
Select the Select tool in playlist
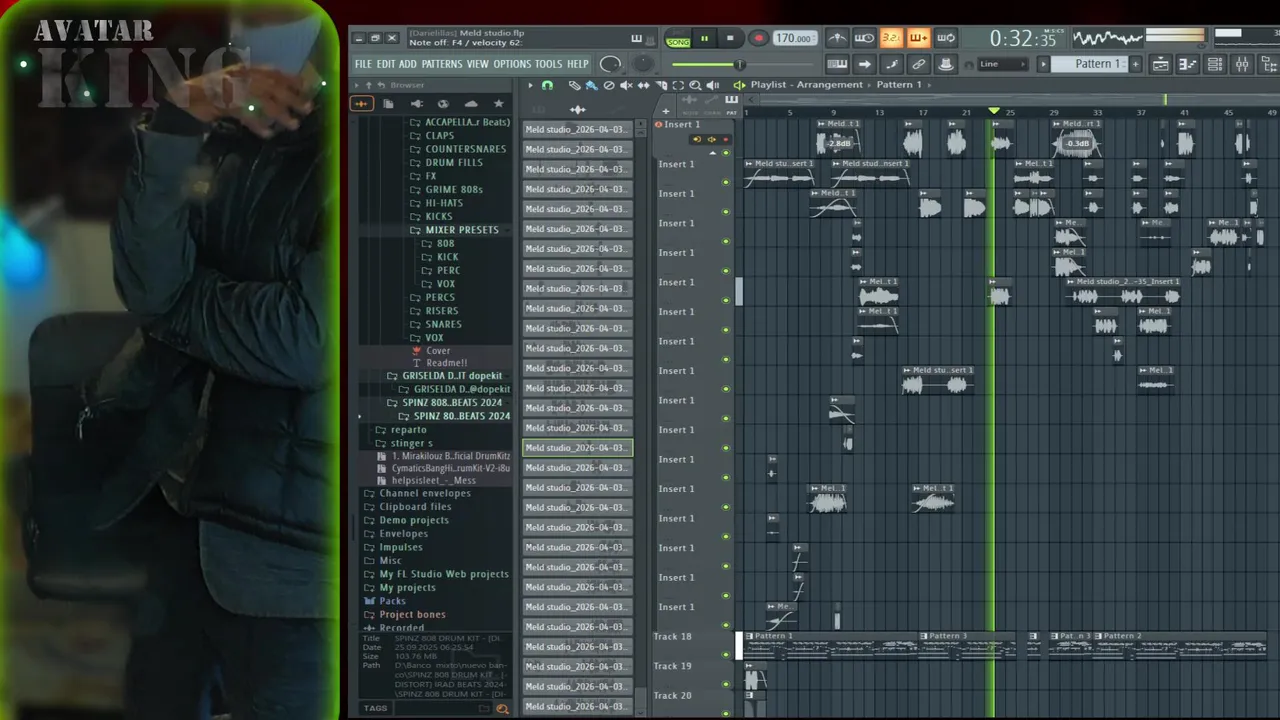678,85
